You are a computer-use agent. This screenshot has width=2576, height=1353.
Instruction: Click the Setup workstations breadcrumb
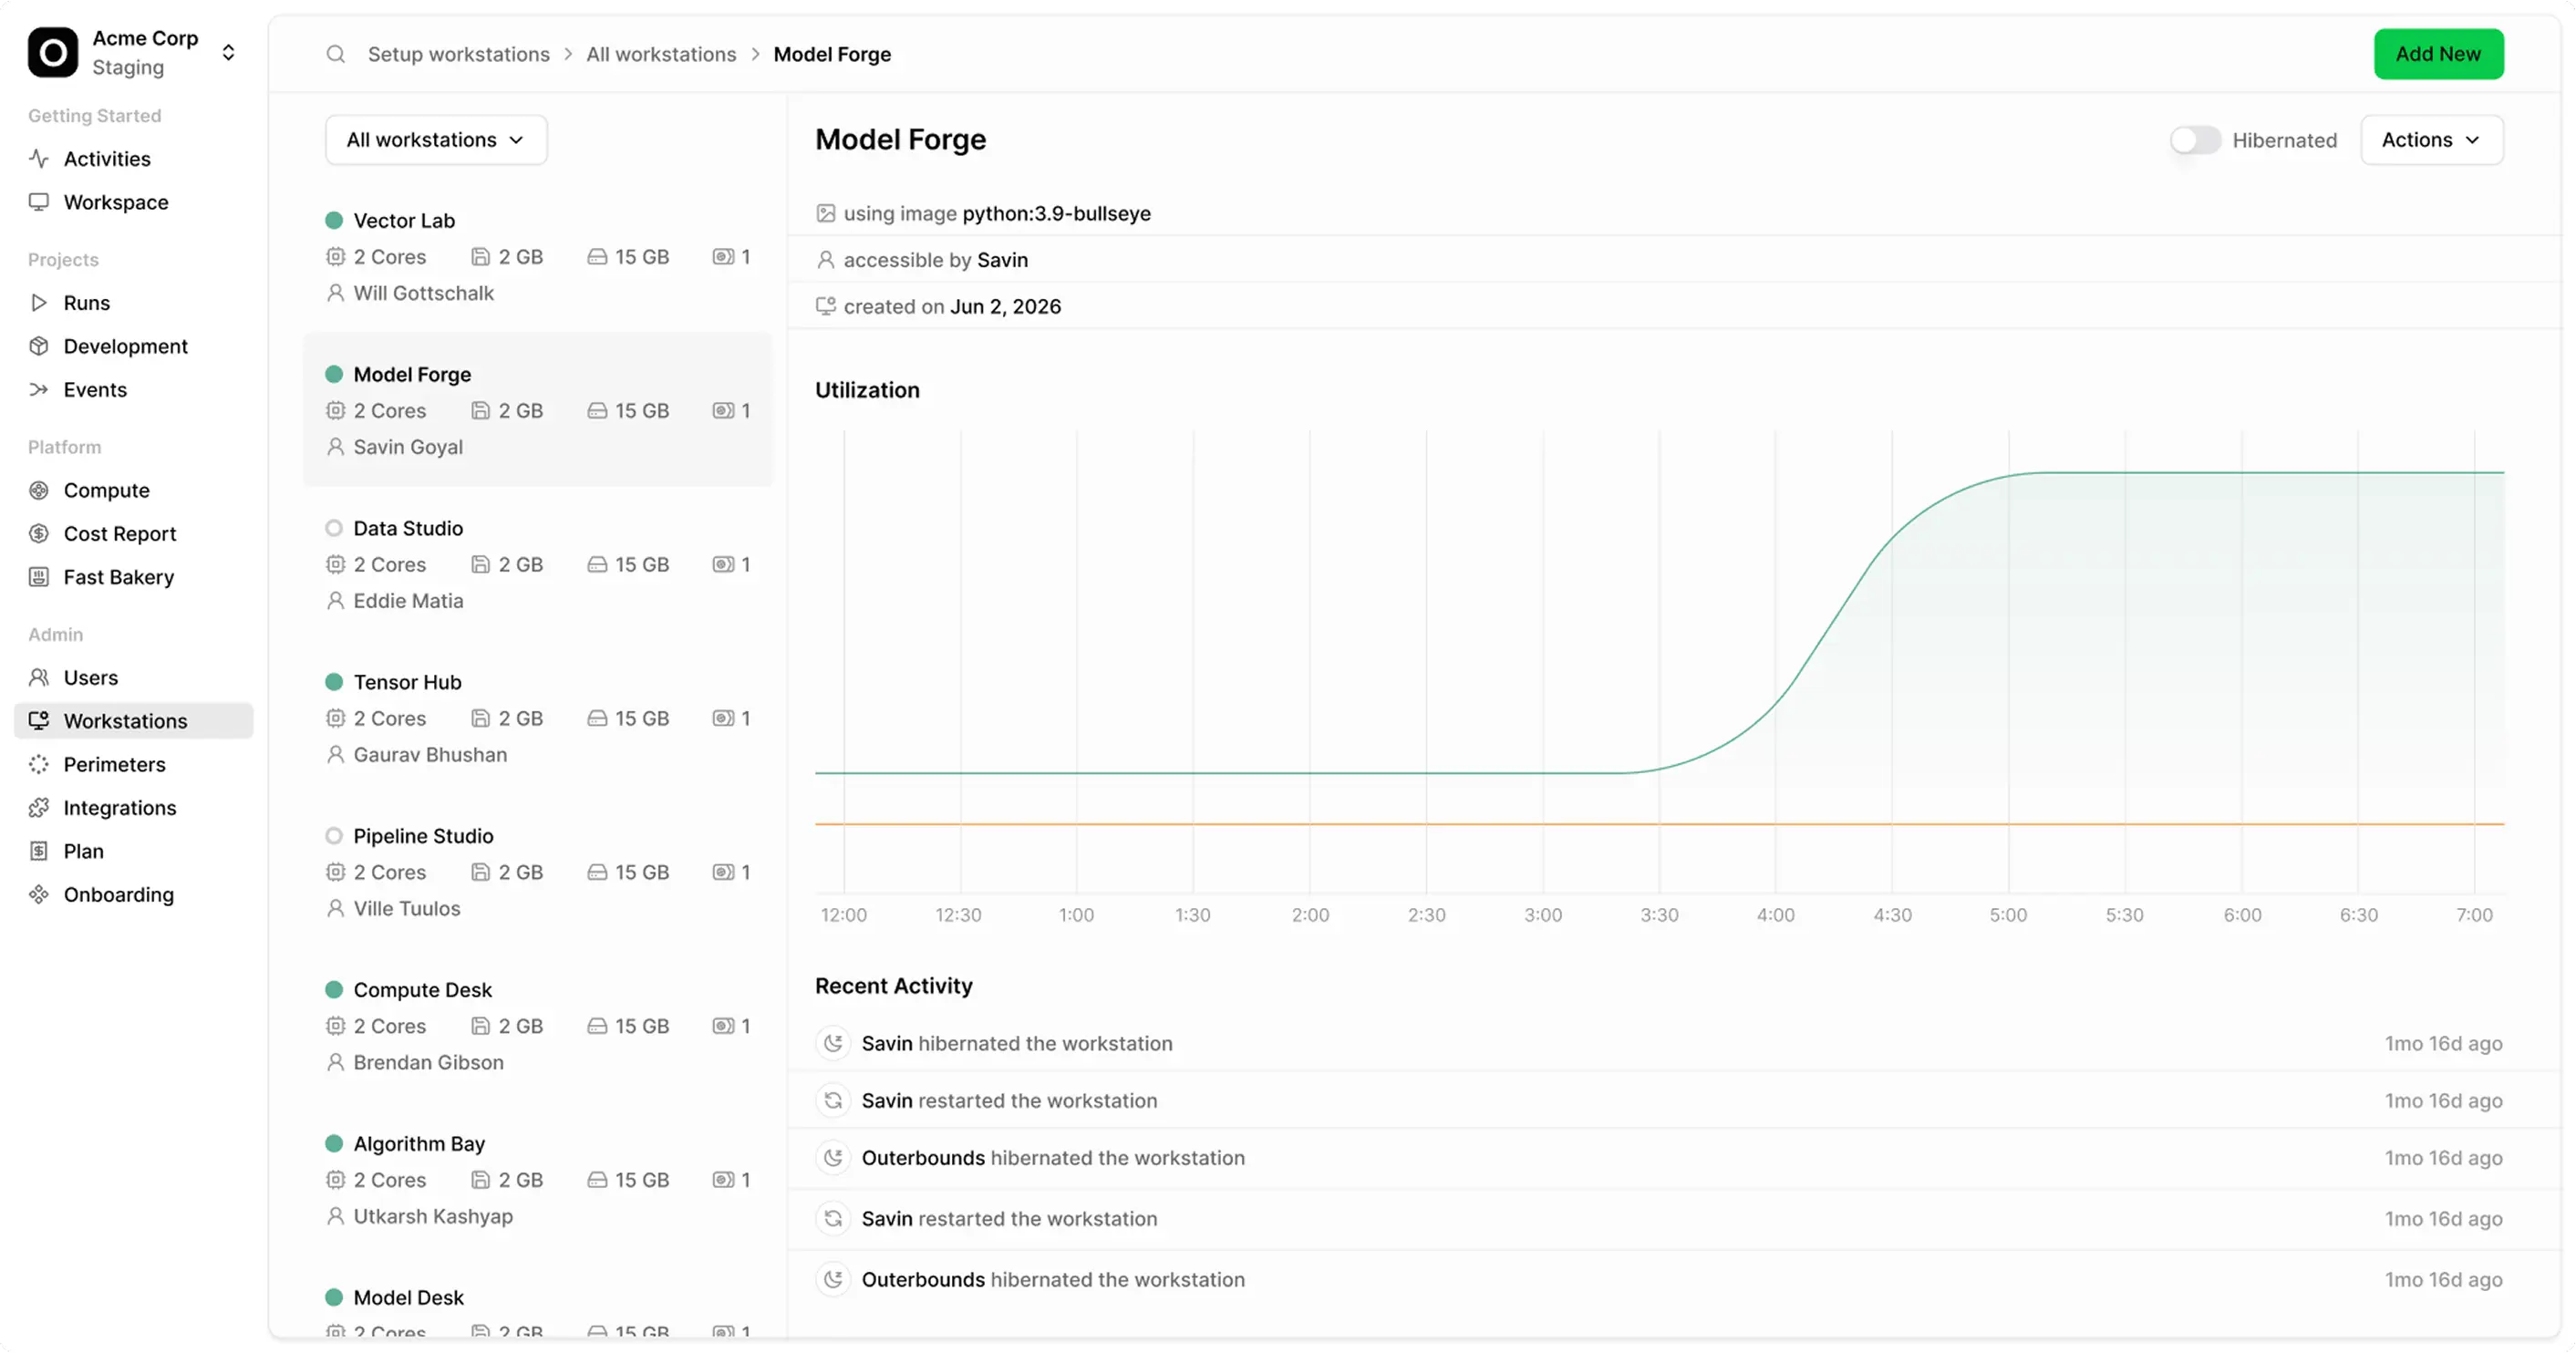click(x=459, y=54)
